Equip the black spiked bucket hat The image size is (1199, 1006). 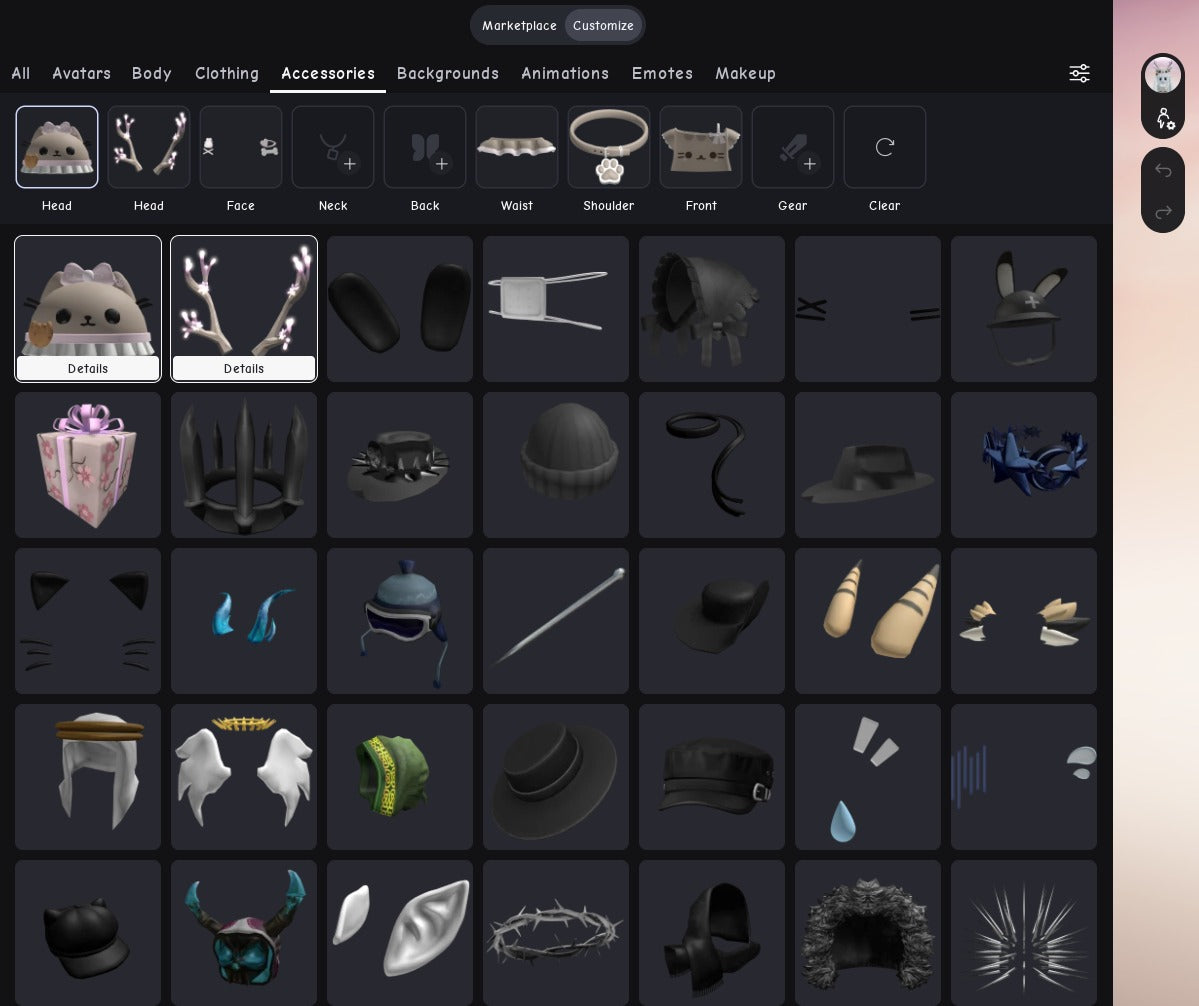[x=400, y=465]
